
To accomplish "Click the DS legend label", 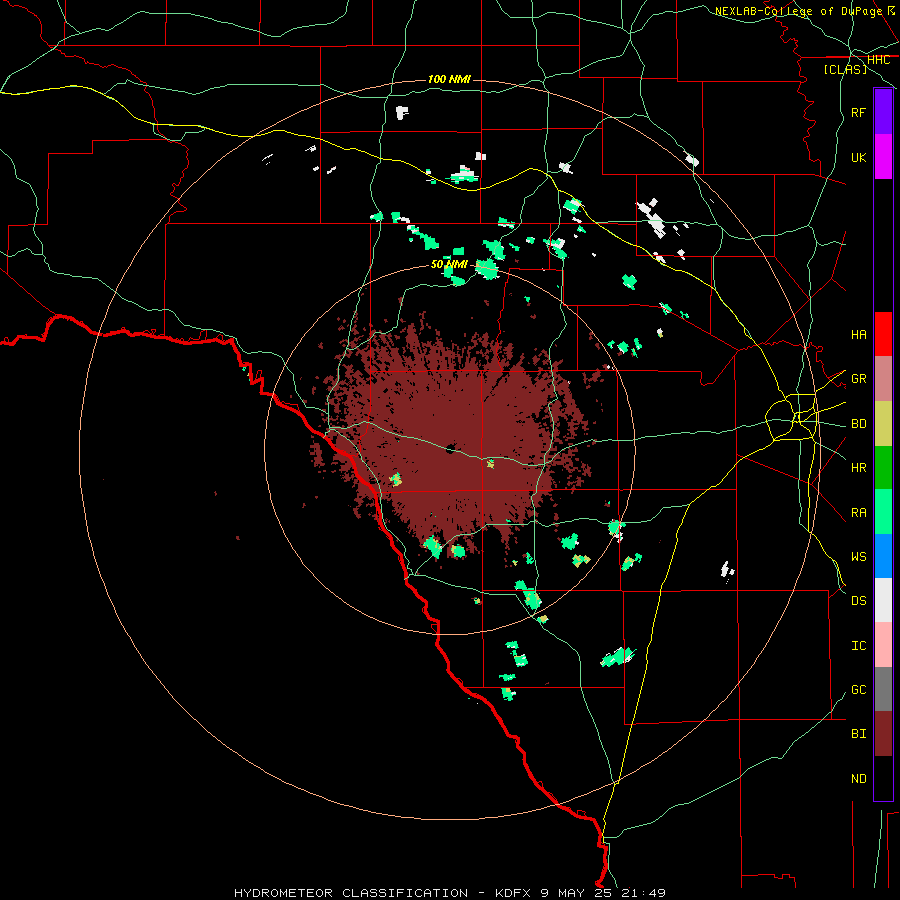I will (x=858, y=600).
